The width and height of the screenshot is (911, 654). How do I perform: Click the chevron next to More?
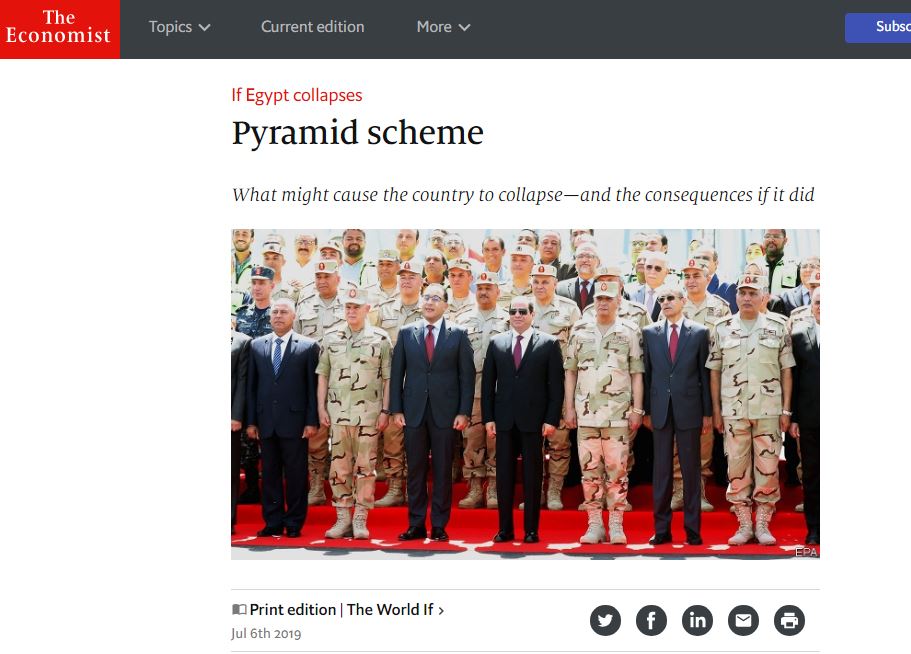pos(464,27)
